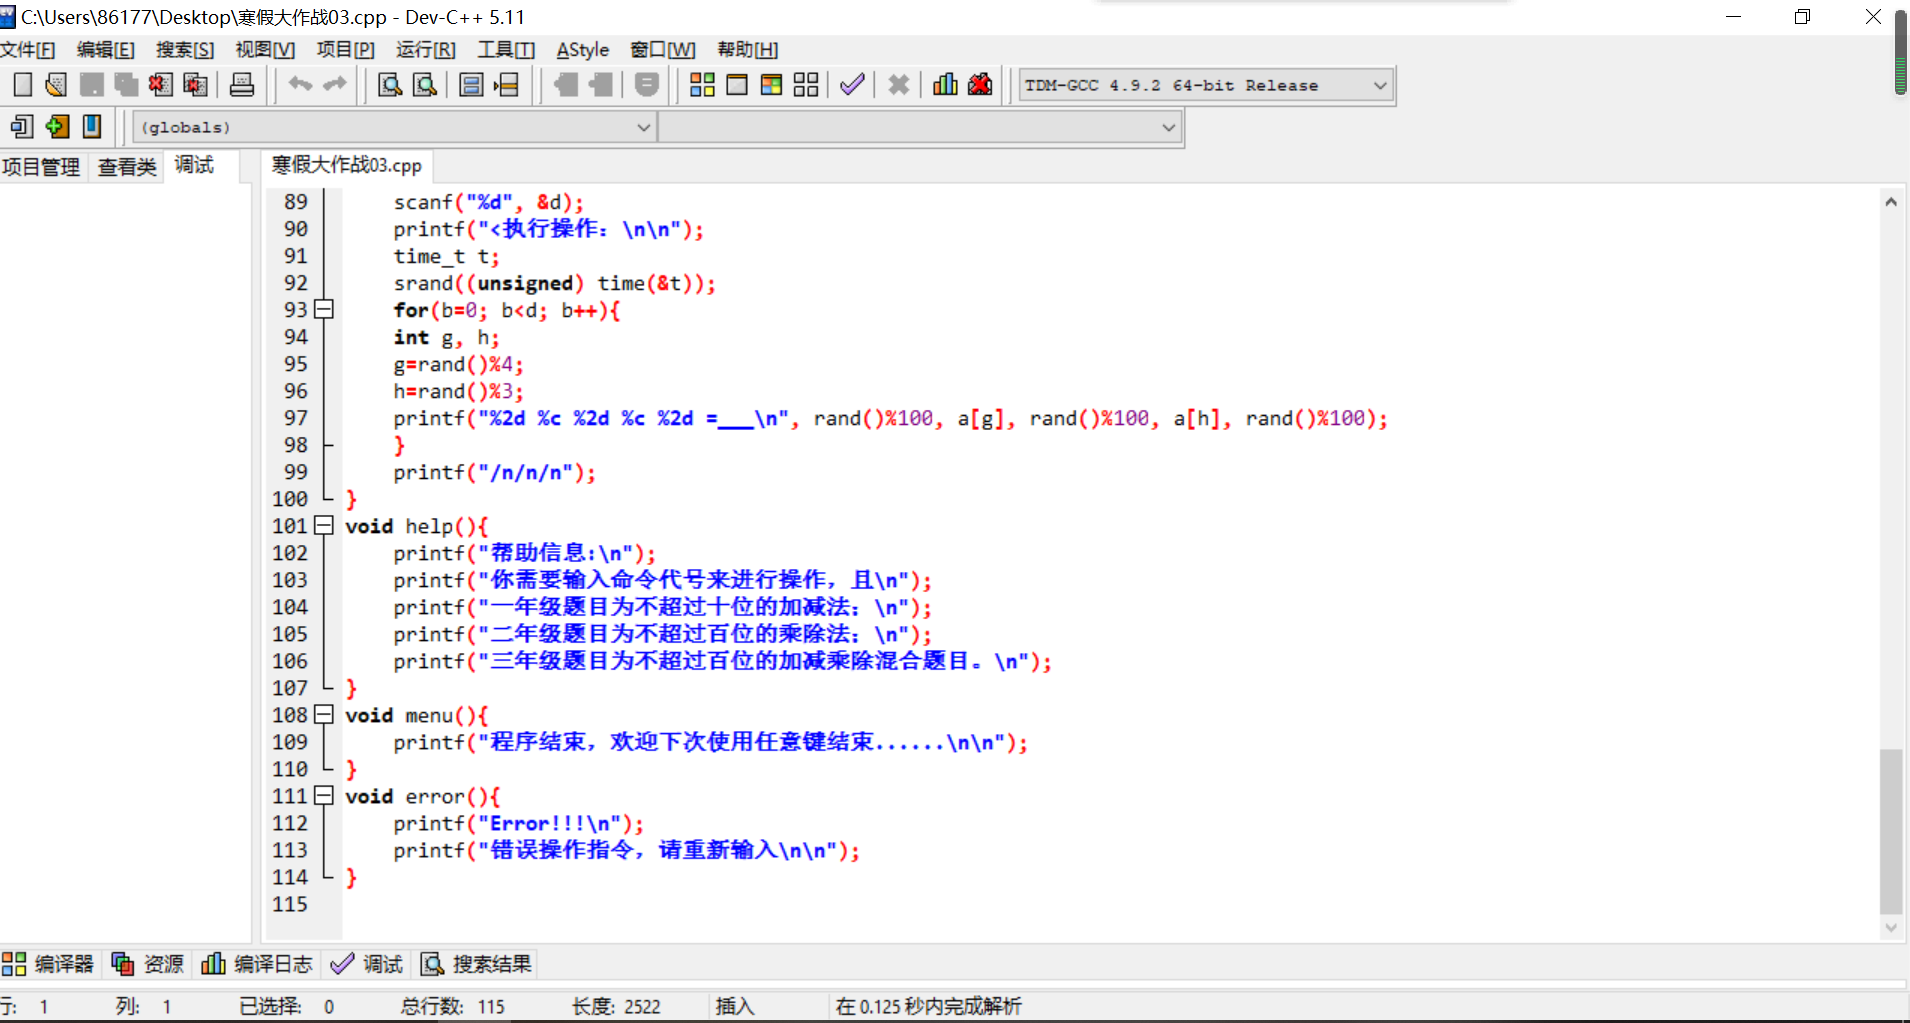Collapse the error() function fold at line 111
The height and width of the screenshot is (1023, 1910).
(323, 796)
